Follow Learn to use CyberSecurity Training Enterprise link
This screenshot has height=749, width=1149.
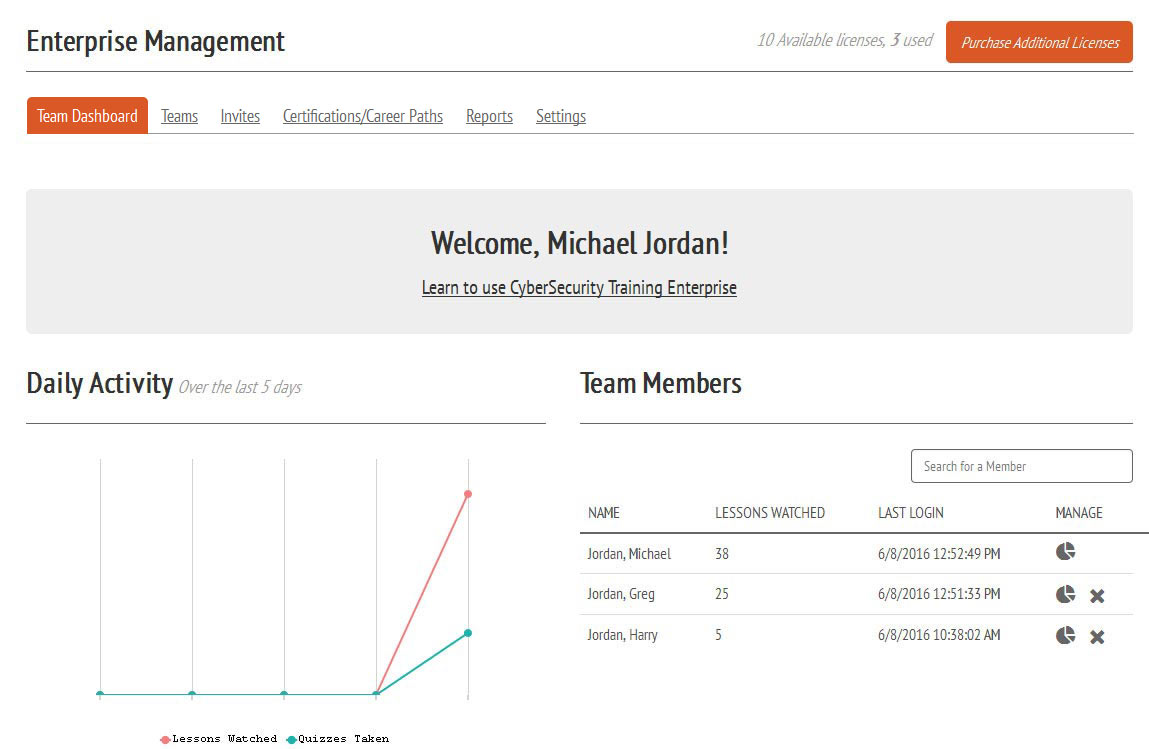tap(579, 288)
